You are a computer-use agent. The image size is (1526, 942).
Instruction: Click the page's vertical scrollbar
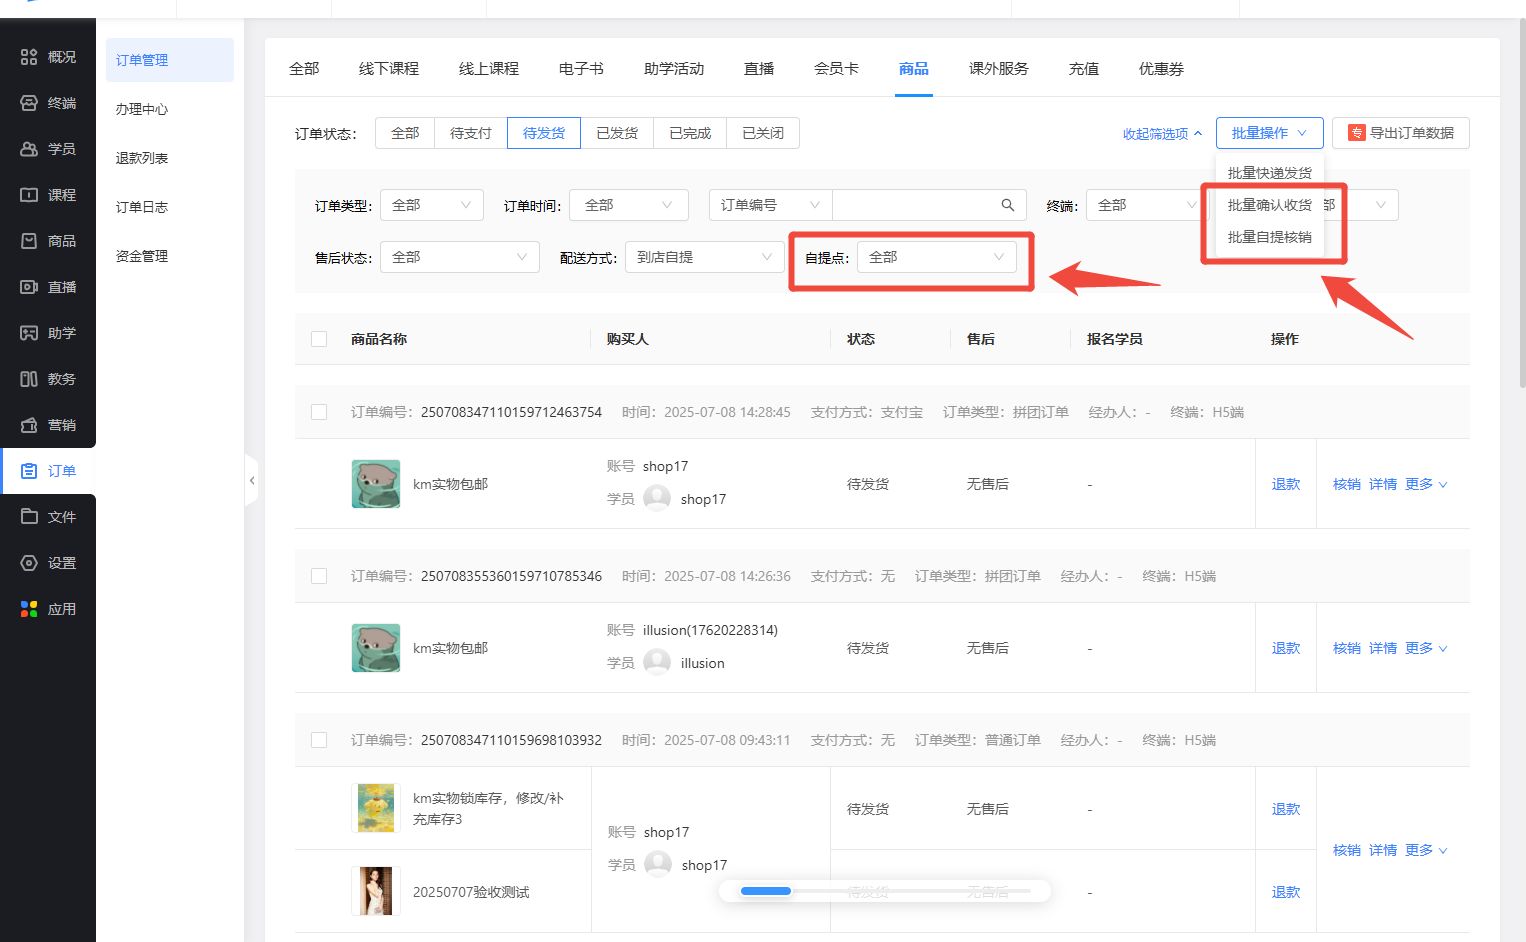1521,200
